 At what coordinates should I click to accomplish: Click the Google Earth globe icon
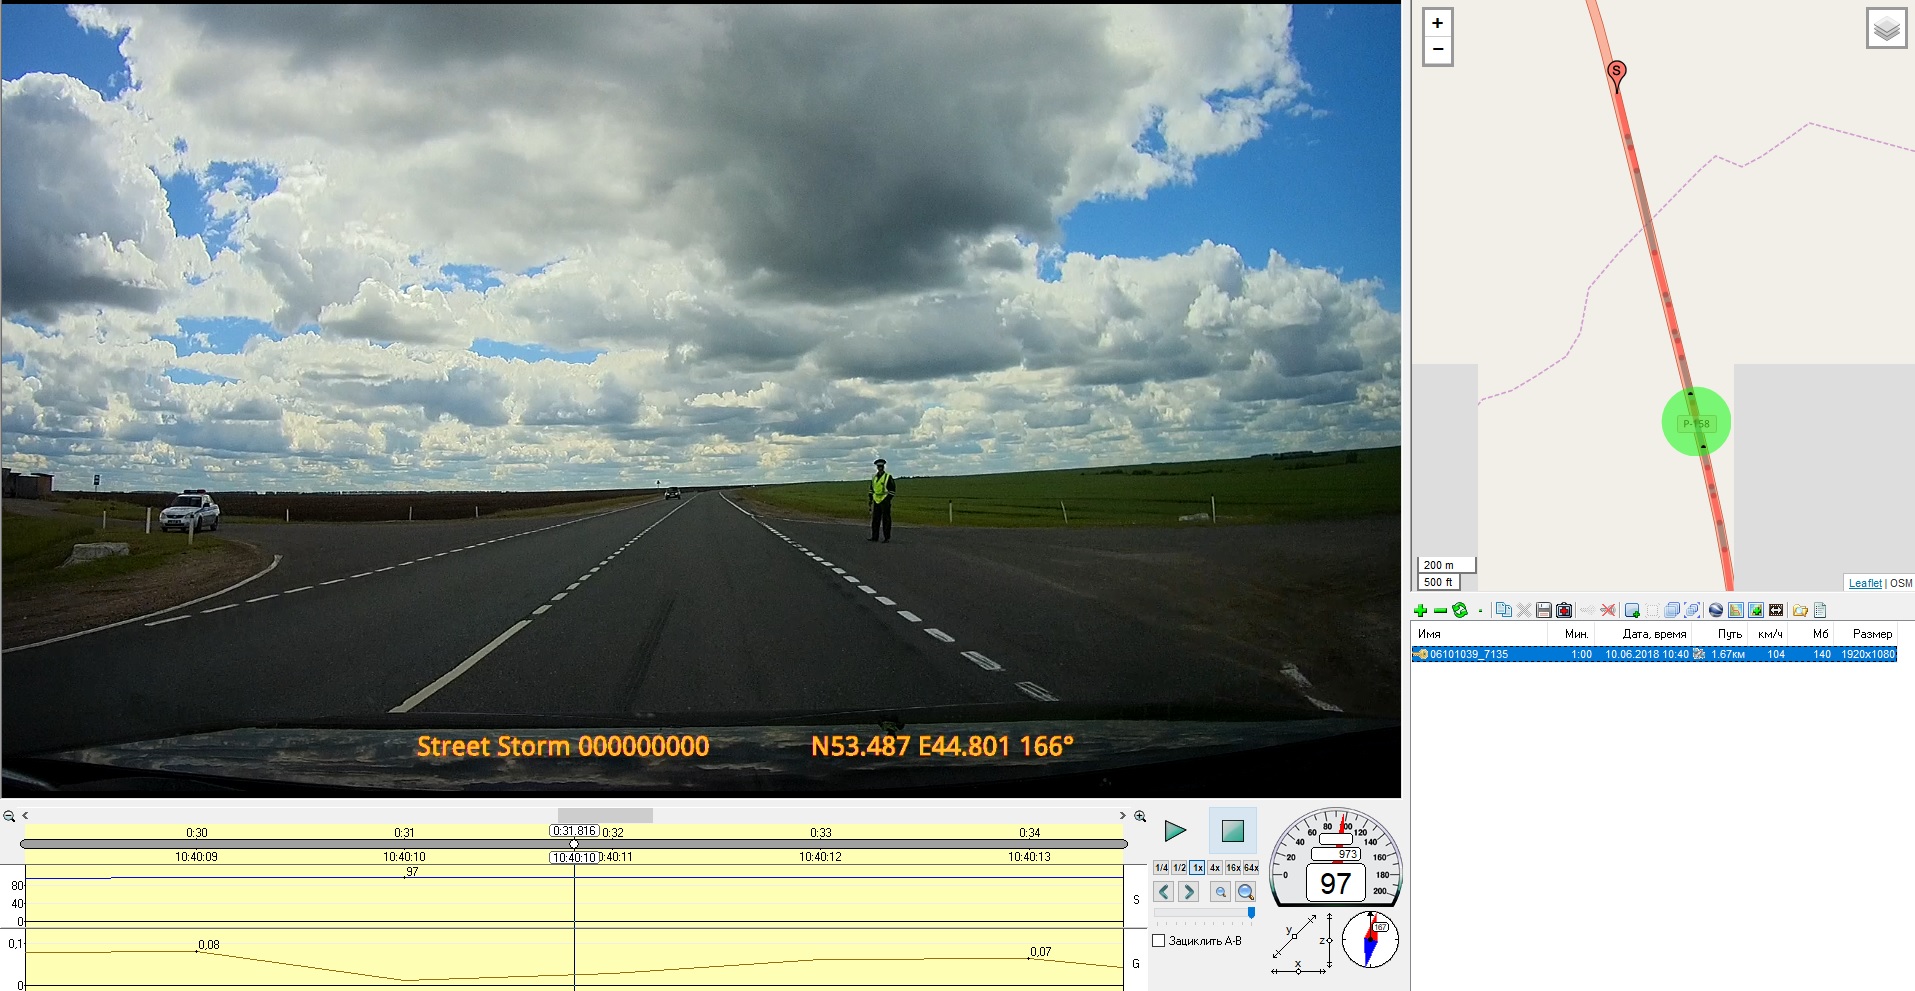pyautogui.click(x=1716, y=610)
